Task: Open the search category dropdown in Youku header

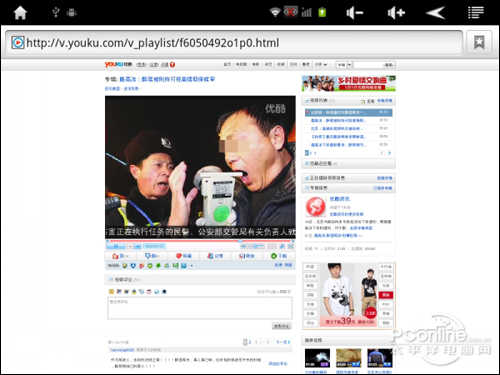Action: coord(344,65)
